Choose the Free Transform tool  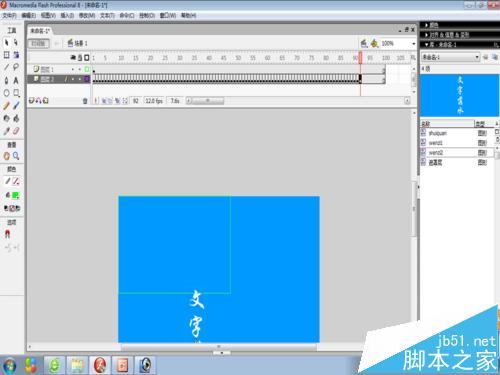[x=7, y=55]
